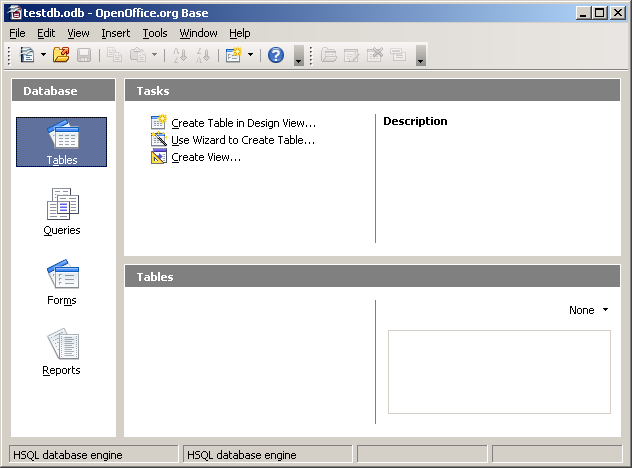Open the Window menu
Screen dimensions: 632x468
(198, 33)
